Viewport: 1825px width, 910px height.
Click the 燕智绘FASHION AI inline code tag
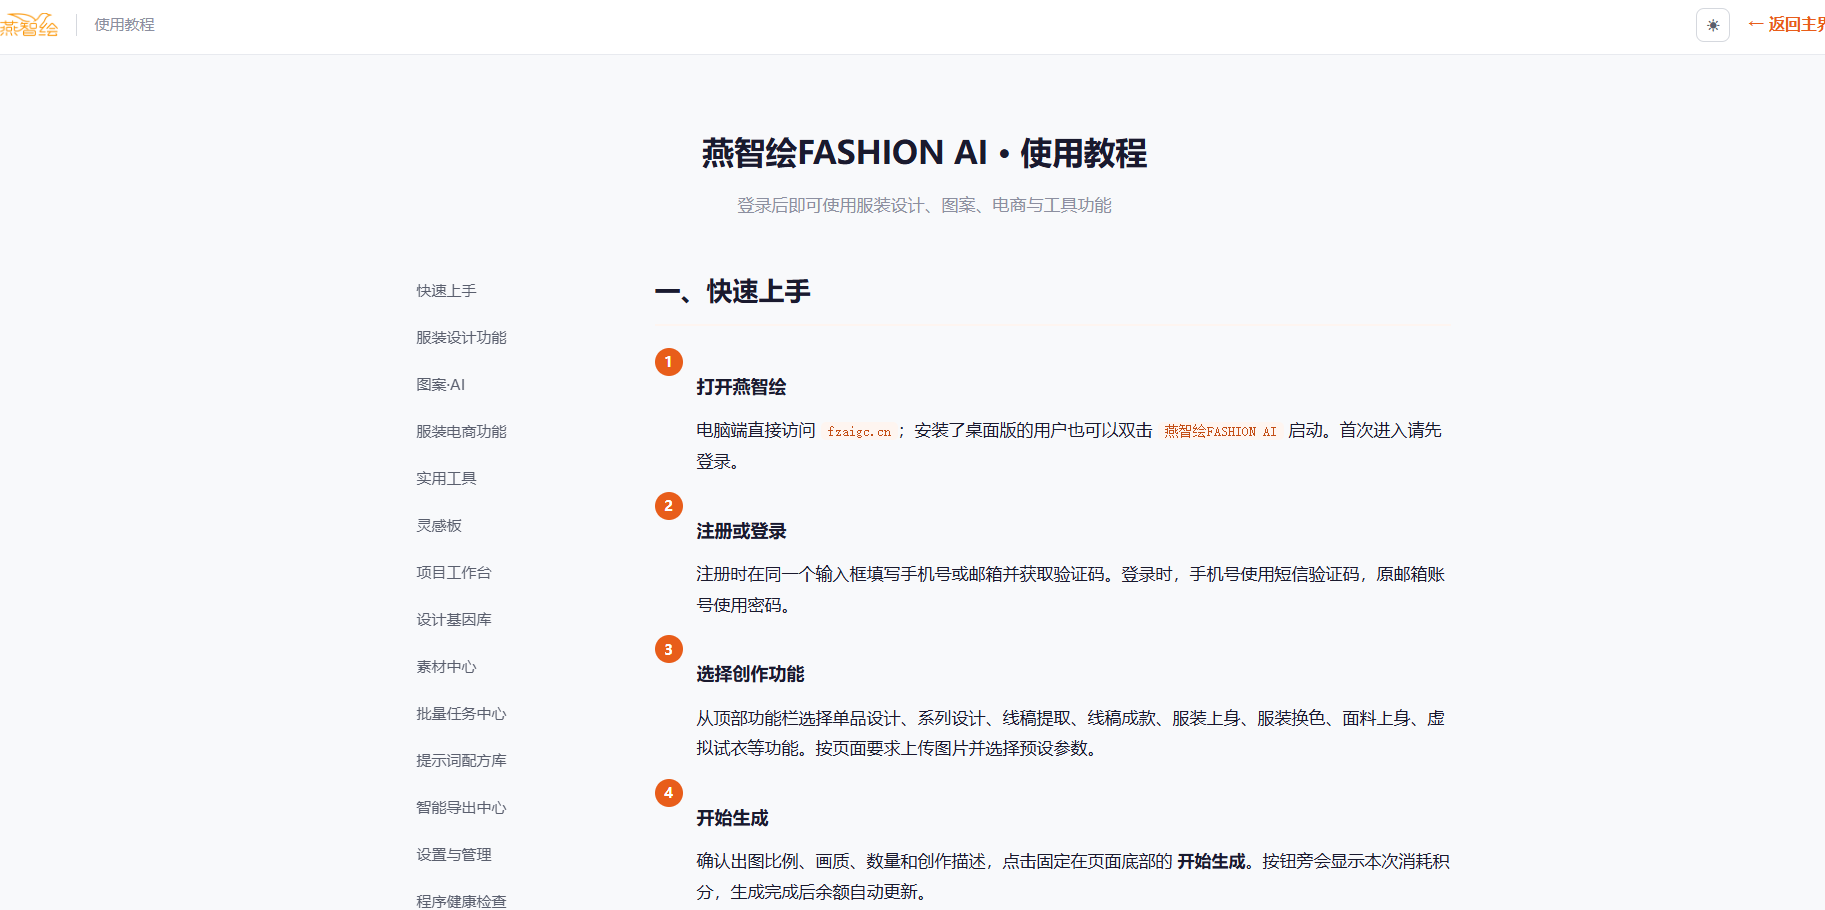1220,431
